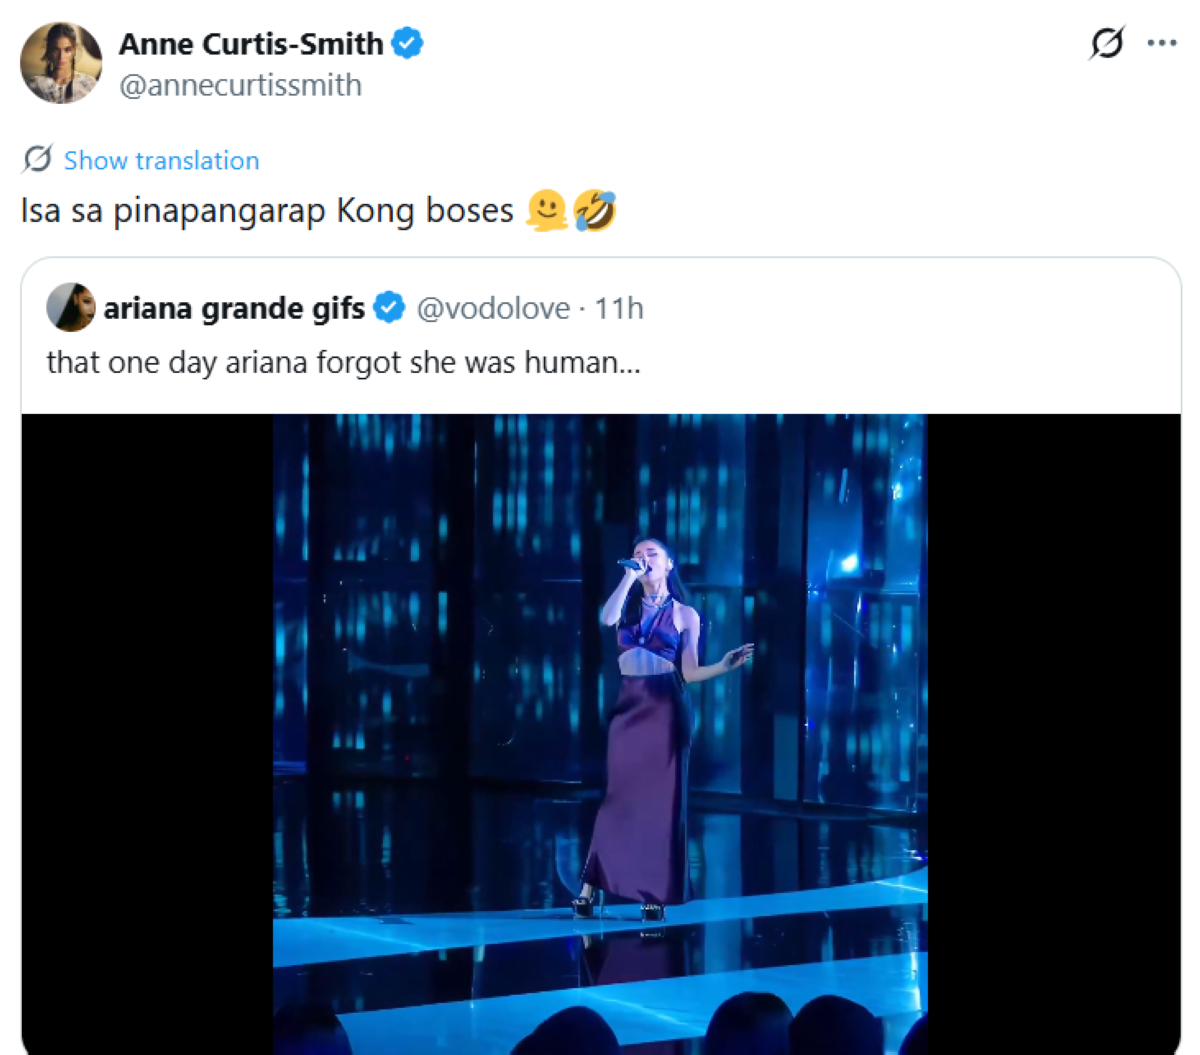This screenshot has width=1200, height=1055.
Task: Open the ariana grande gifs avatar
Action: (x=70, y=307)
